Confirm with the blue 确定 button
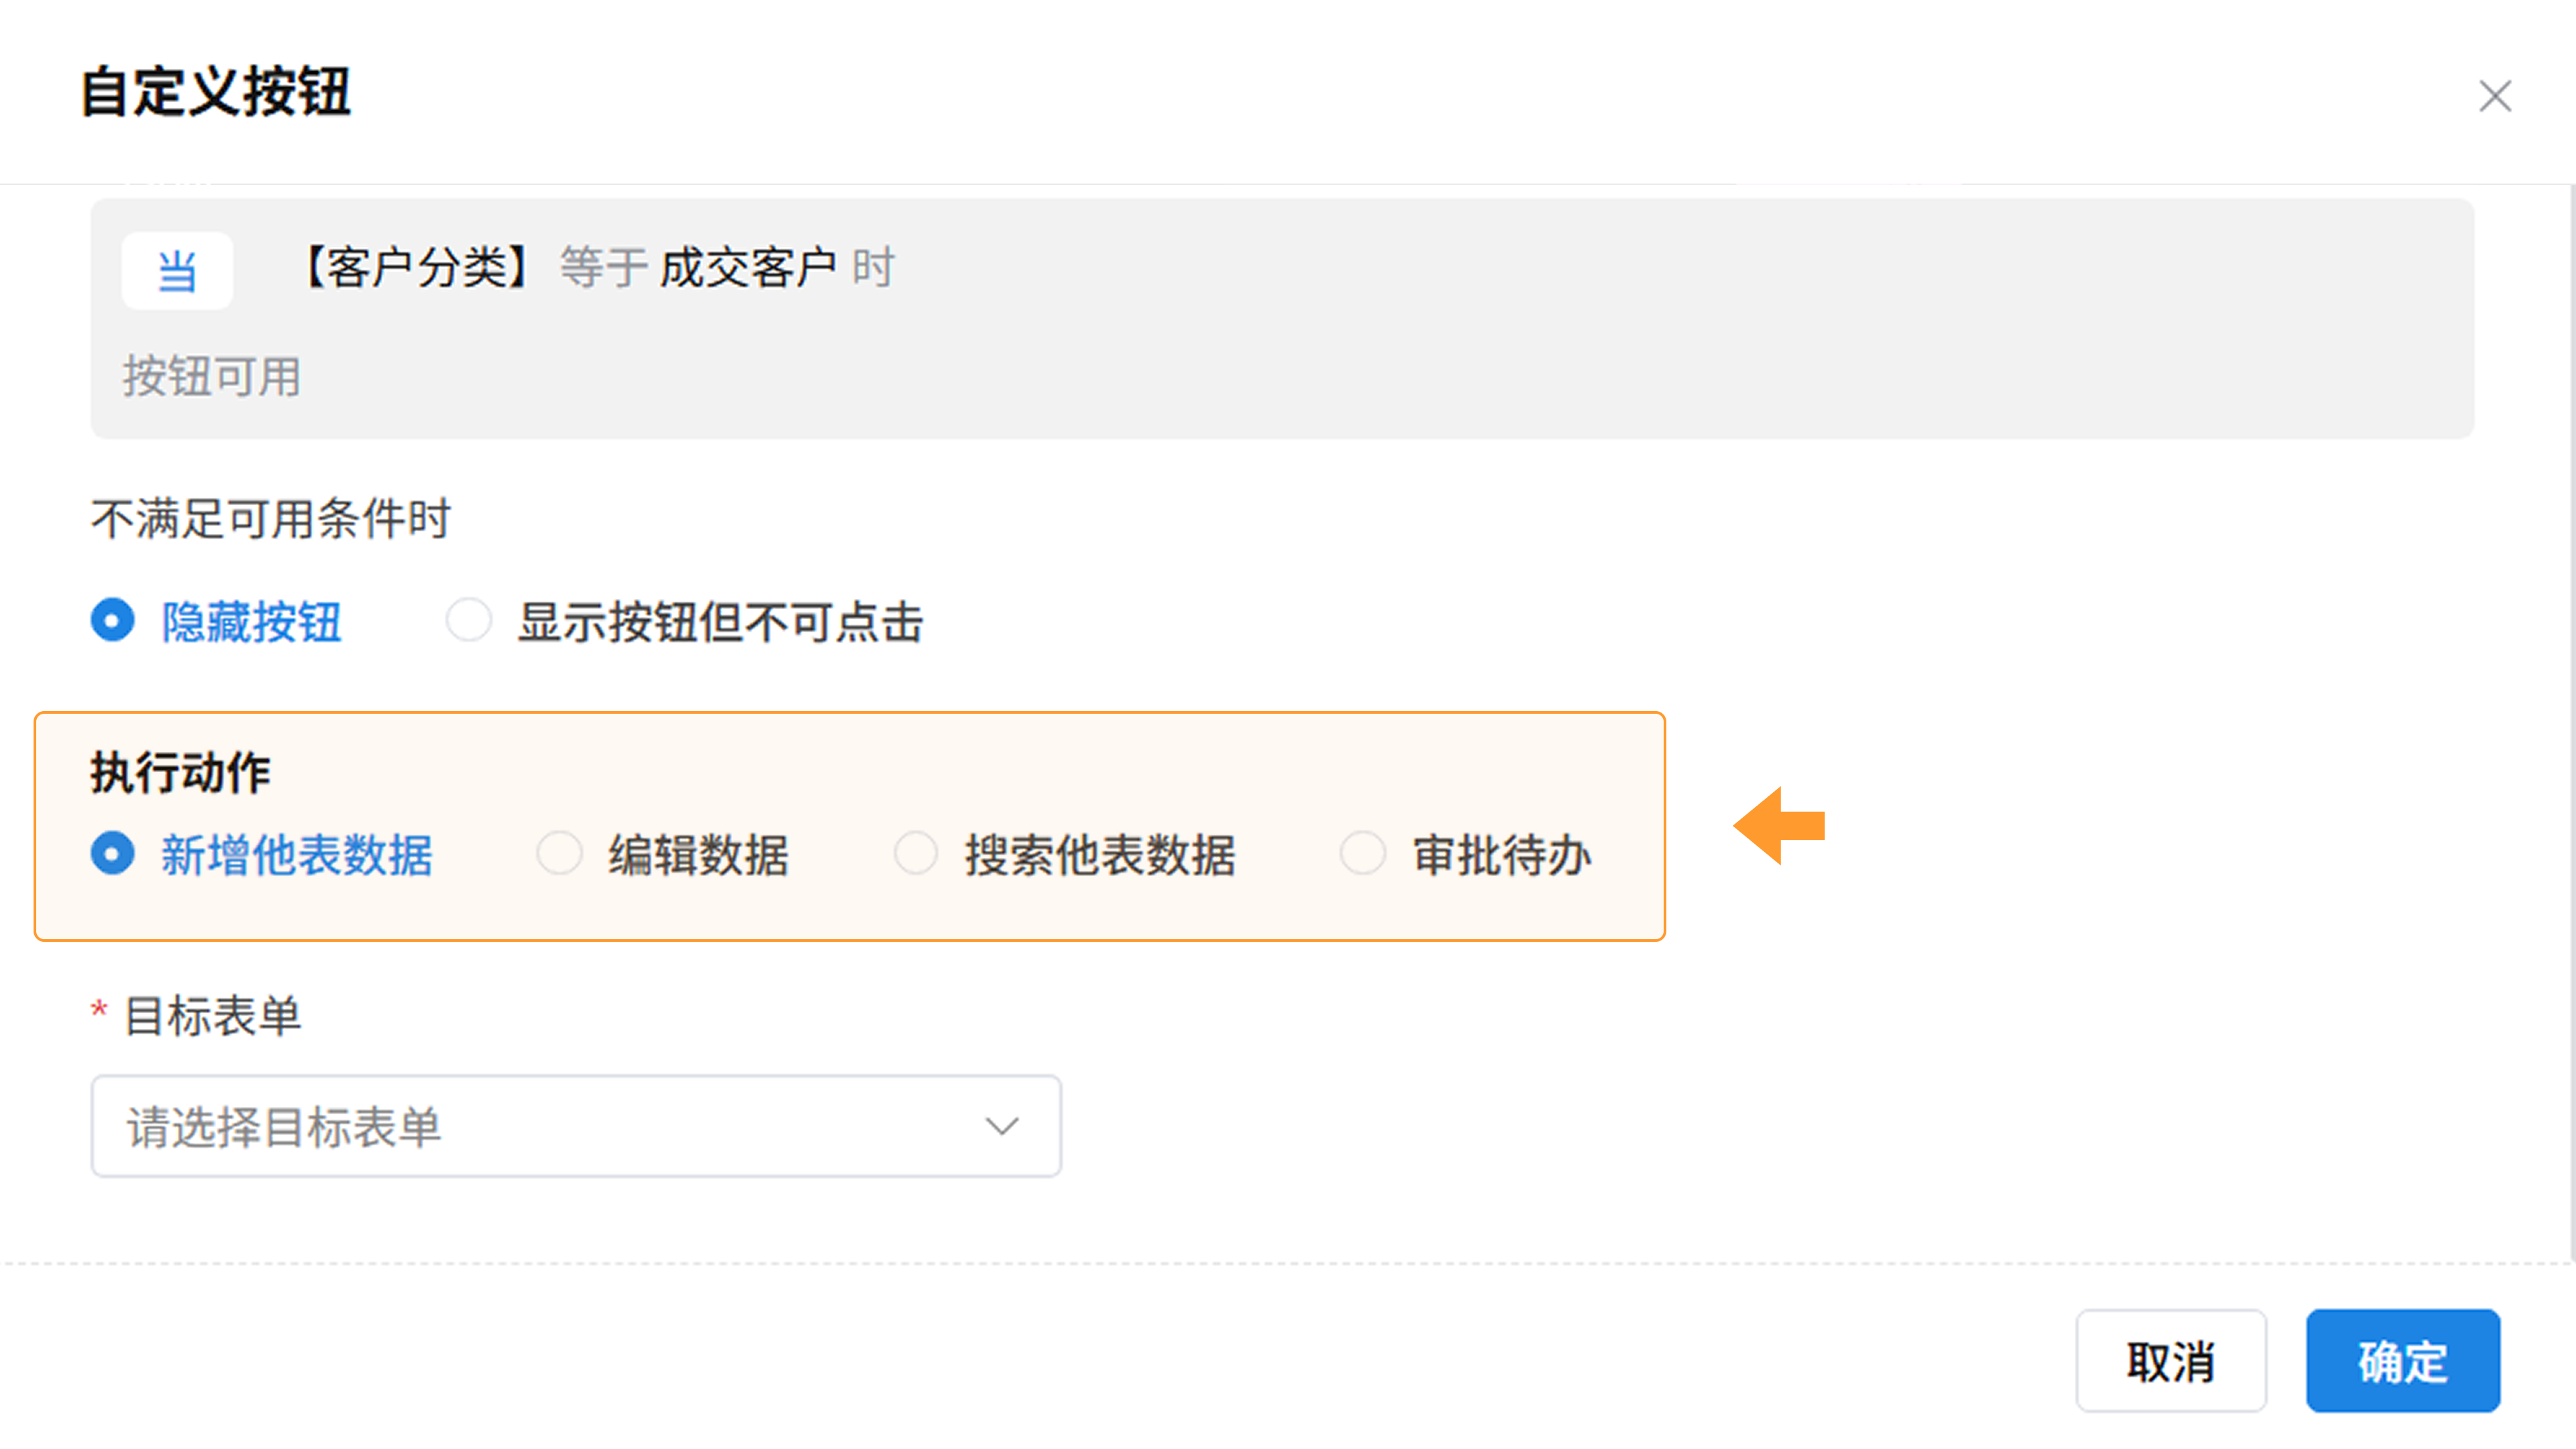This screenshot has width=2576, height=1449. tap(2402, 1361)
